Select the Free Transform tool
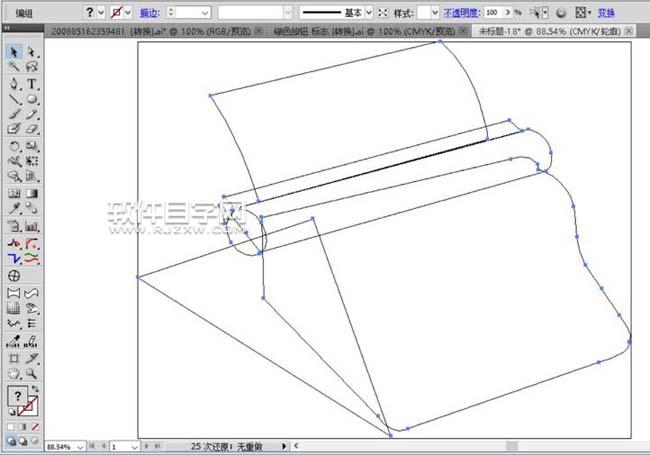Screen dimensions: 650x455 (x=32, y=161)
